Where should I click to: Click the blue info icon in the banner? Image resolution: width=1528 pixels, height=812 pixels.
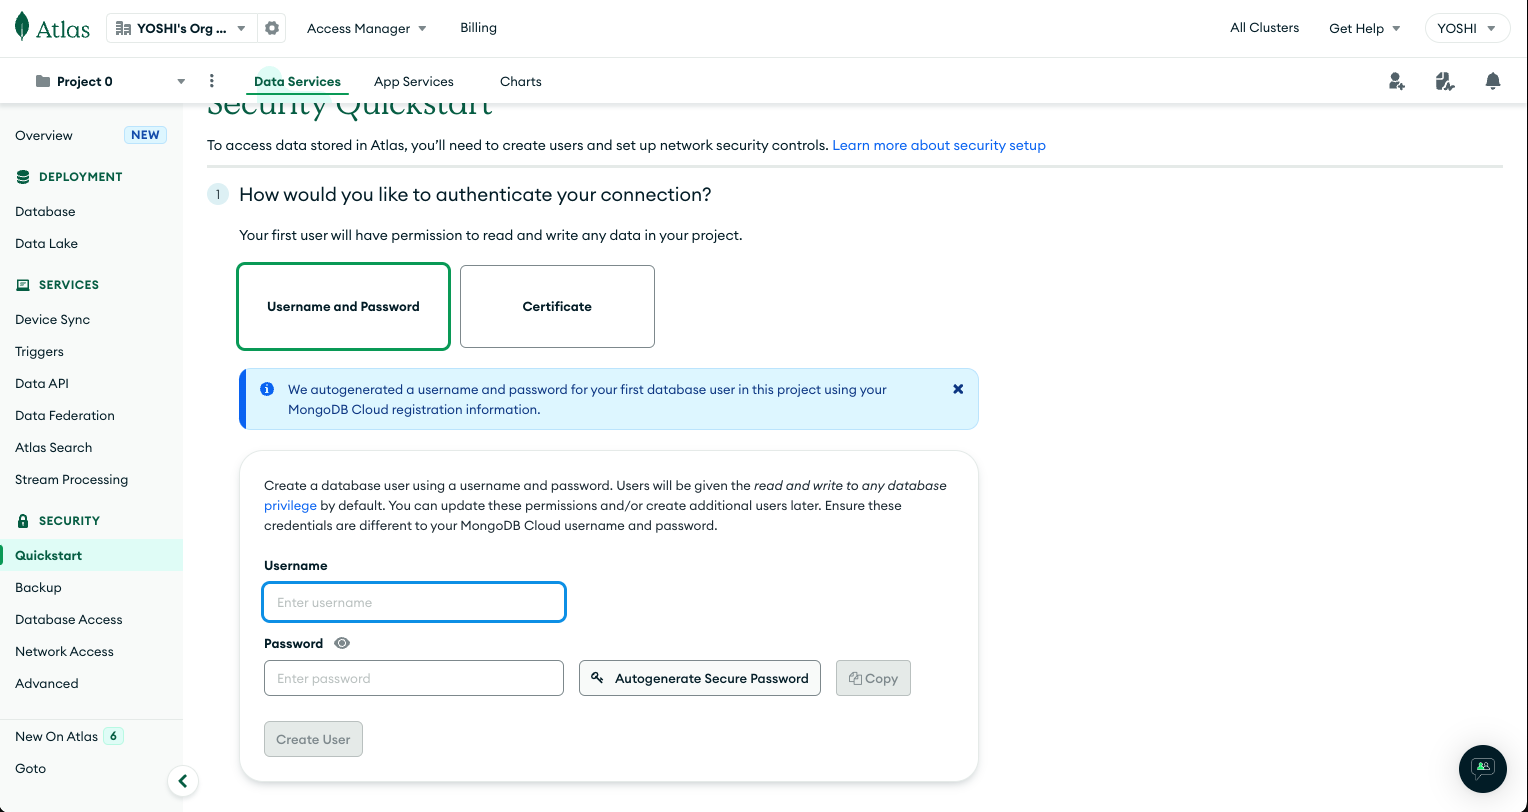click(x=267, y=389)
